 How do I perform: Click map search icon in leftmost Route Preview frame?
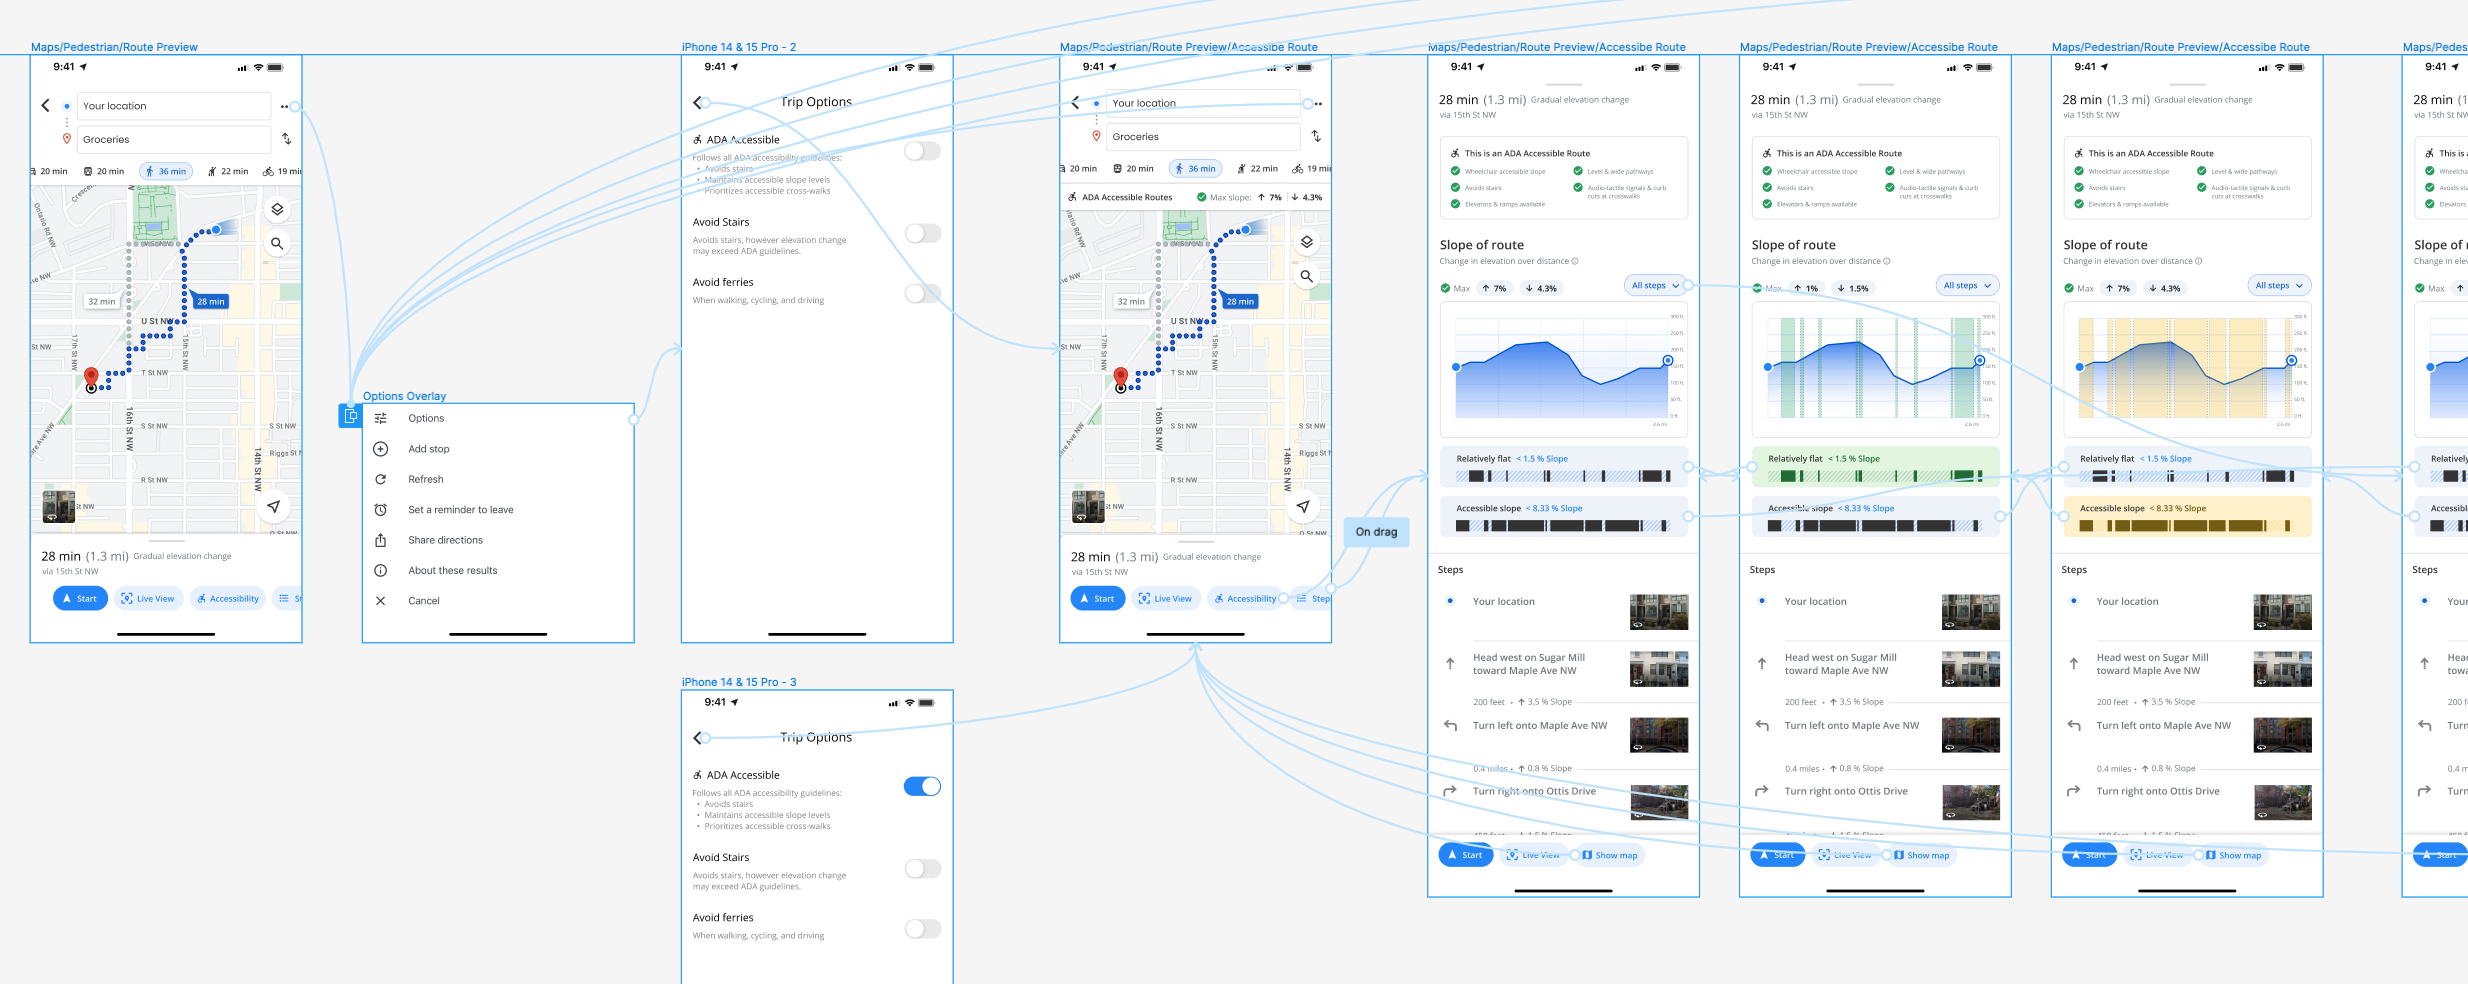click(x=277, y=243)
